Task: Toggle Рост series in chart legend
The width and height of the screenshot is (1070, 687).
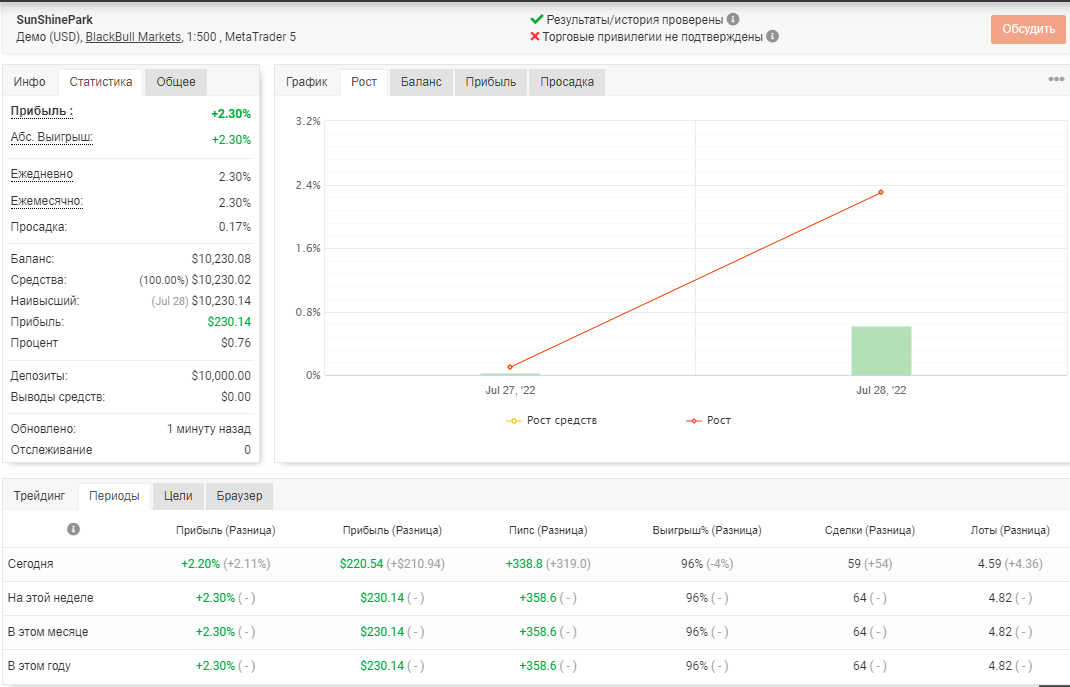Action: (x=708, y=420)
